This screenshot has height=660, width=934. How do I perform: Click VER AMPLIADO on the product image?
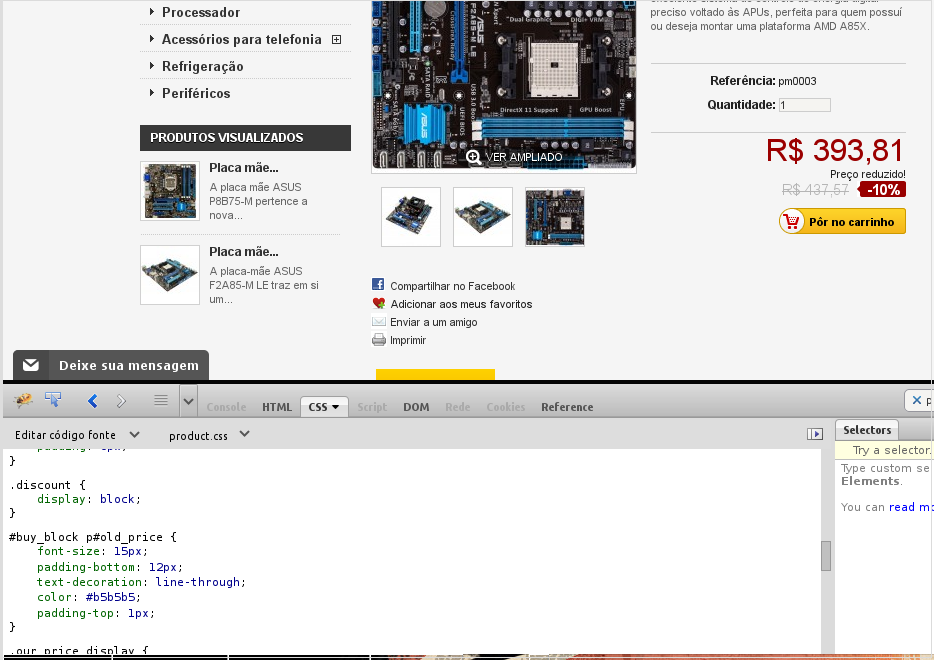pos(524,157)
